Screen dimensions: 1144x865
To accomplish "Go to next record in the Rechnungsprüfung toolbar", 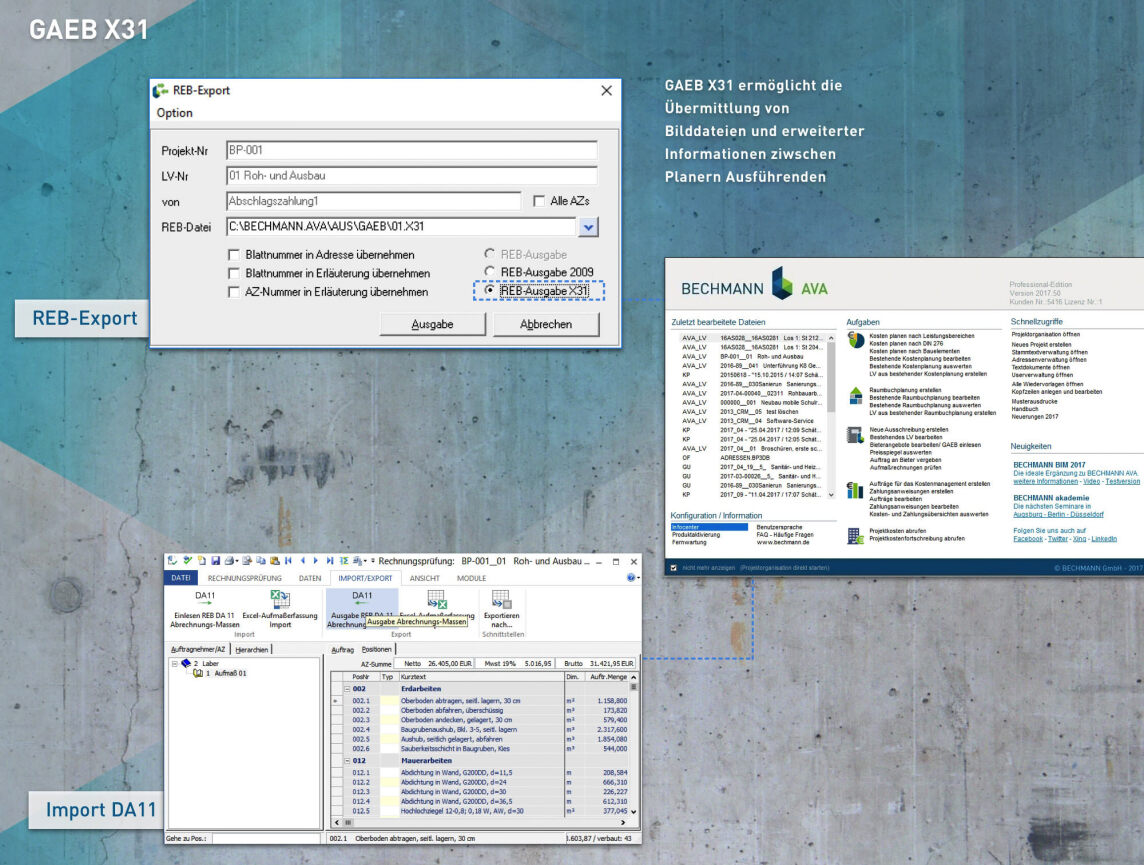I will coord(316,561).
